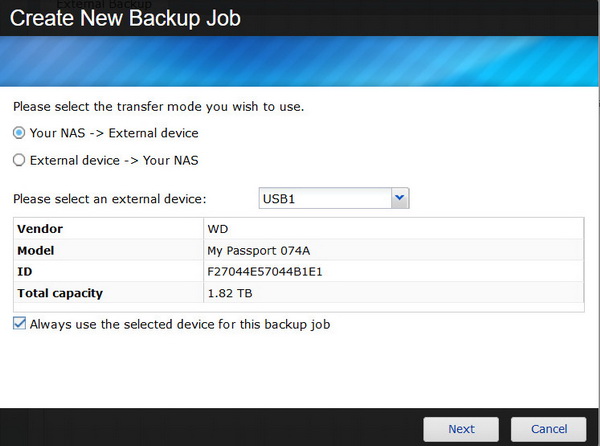This screenshot has height=446, width=600.
Task: Open the USB1 external device combo box
Action: [x=325, y=199]
